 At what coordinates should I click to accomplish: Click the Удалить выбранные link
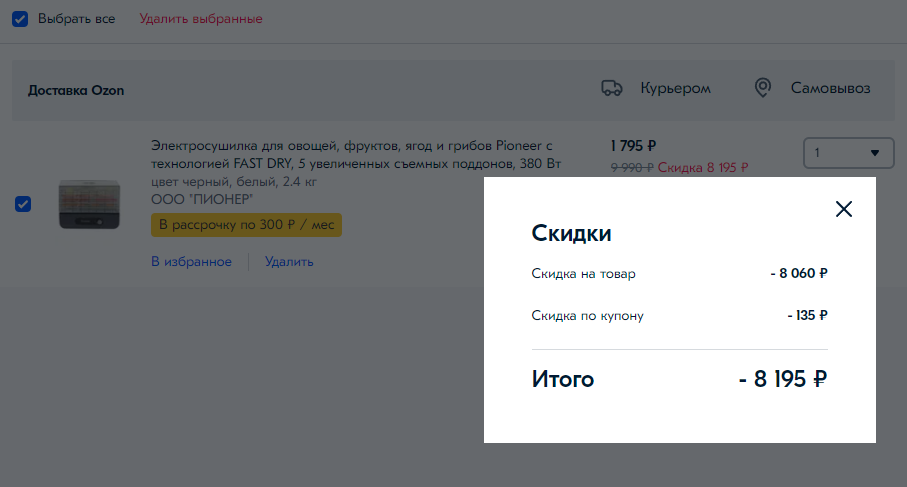click(x=200, y=19)
